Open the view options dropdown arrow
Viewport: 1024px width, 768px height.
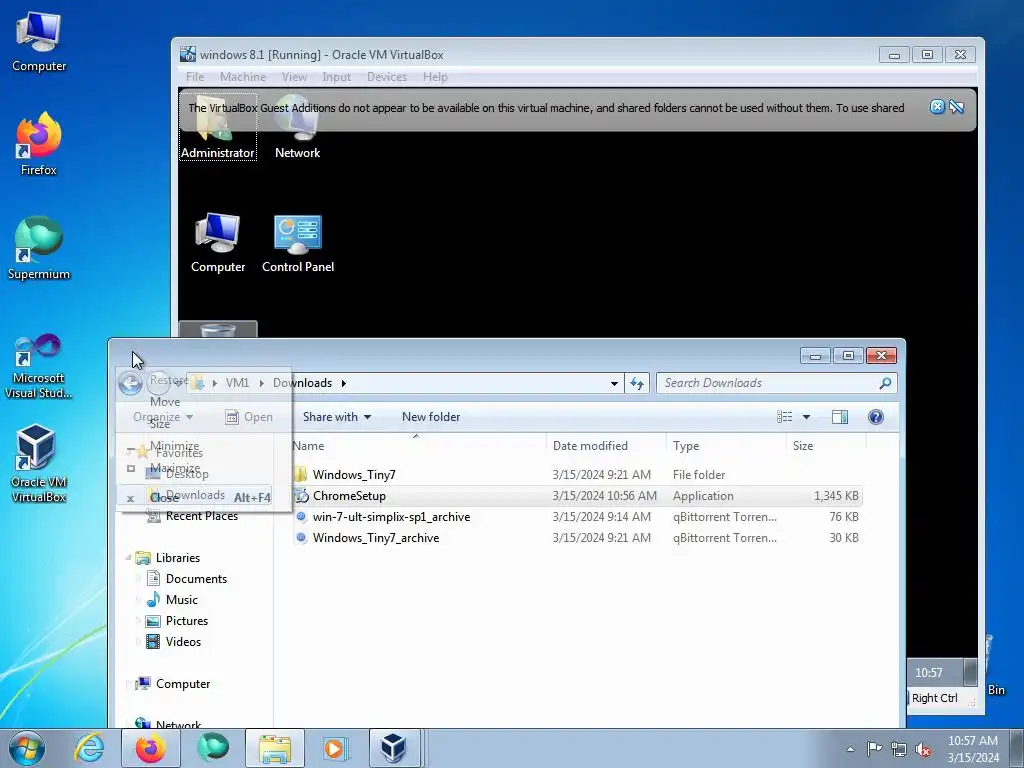(x=806, y=417)
